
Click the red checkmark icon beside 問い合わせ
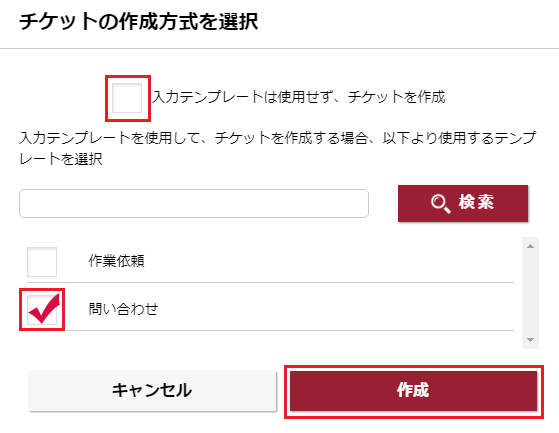click(x=45, y=308)
